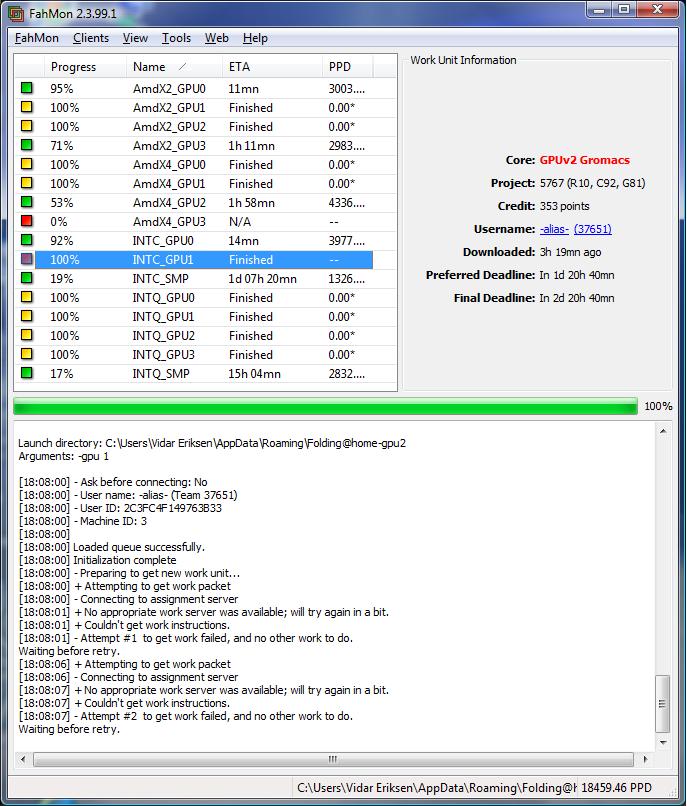The width and height of the screenshot is (687, 806).
Task: Select the highlighted INTC_GPU1 client name
Action: tap(163, 260)
